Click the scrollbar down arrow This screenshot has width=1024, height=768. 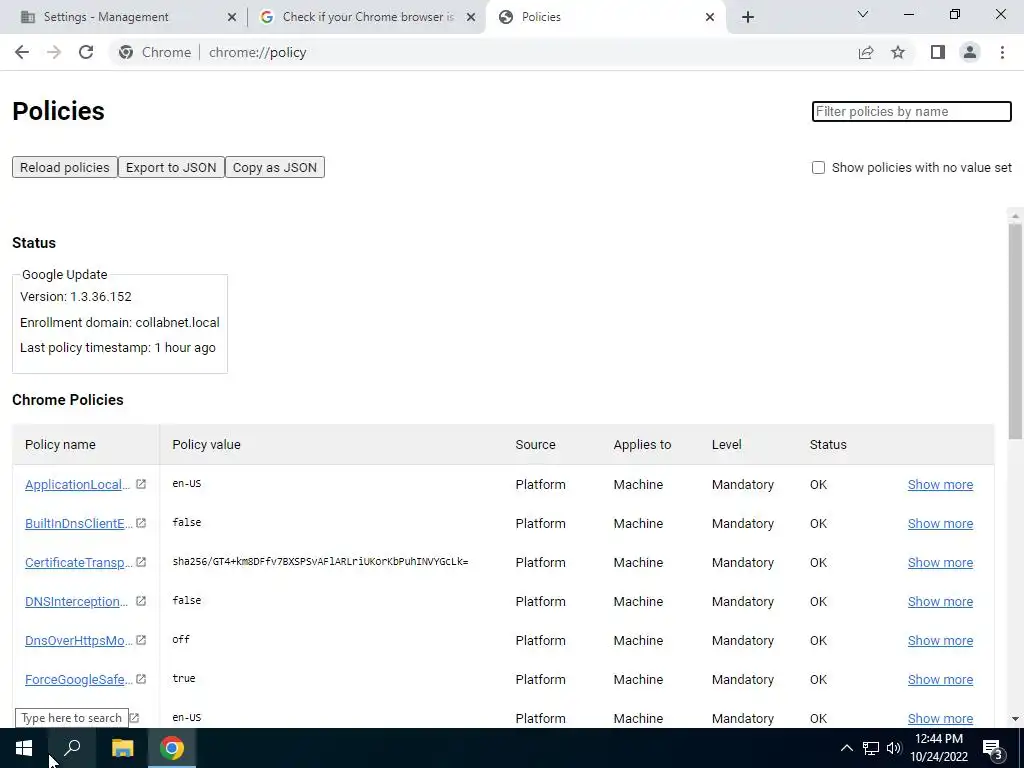pyautogui.click(x=1015, y=718)
